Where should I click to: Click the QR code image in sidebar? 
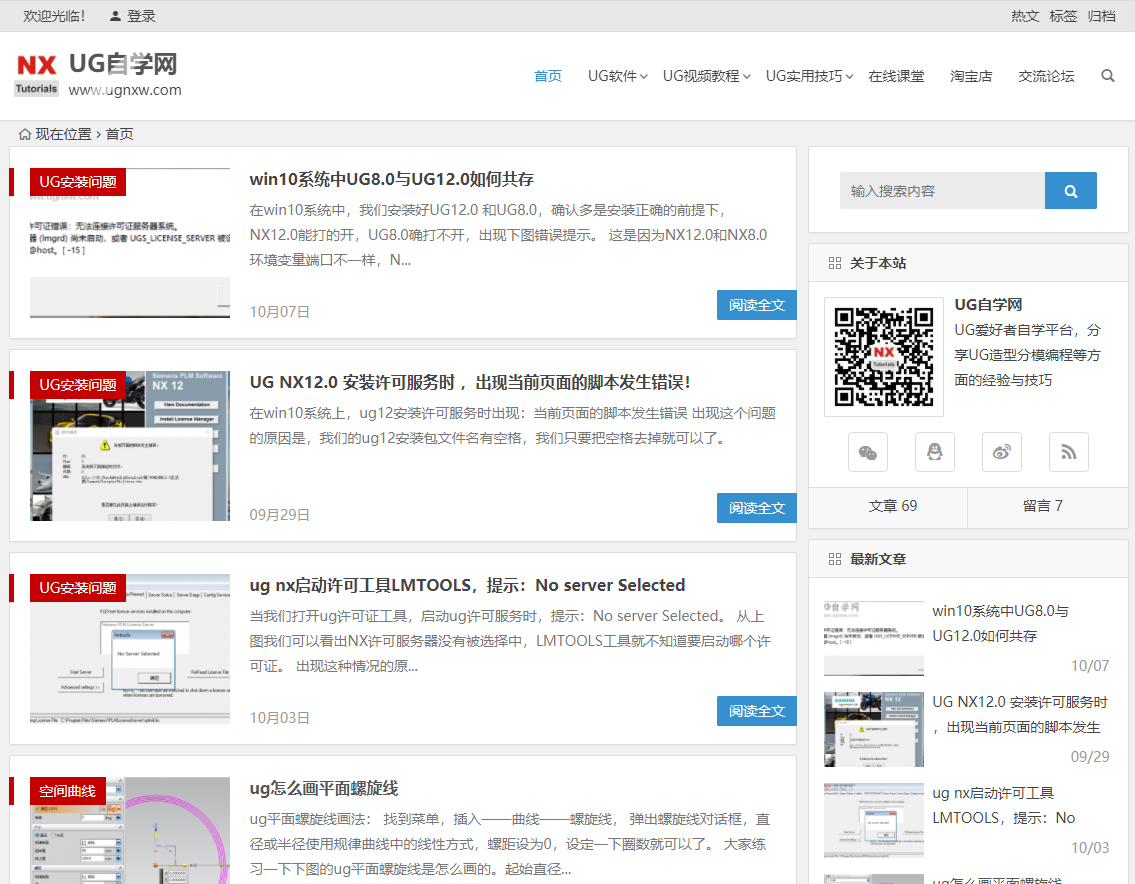pyautogui.click(x=883, y=357)
